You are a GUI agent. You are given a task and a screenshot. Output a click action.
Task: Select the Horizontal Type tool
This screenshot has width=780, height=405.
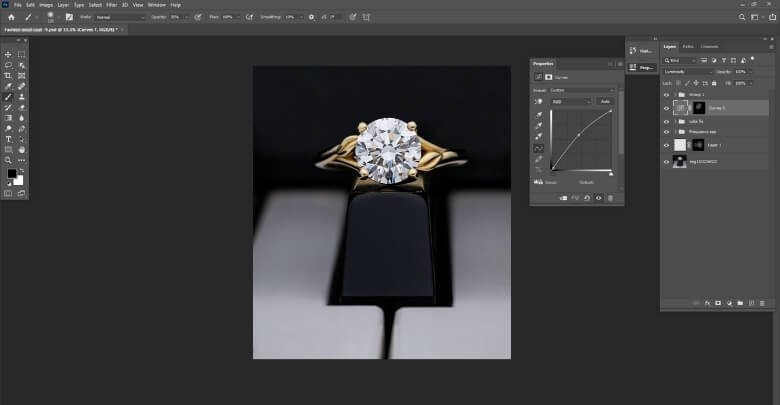coord(8,139)
